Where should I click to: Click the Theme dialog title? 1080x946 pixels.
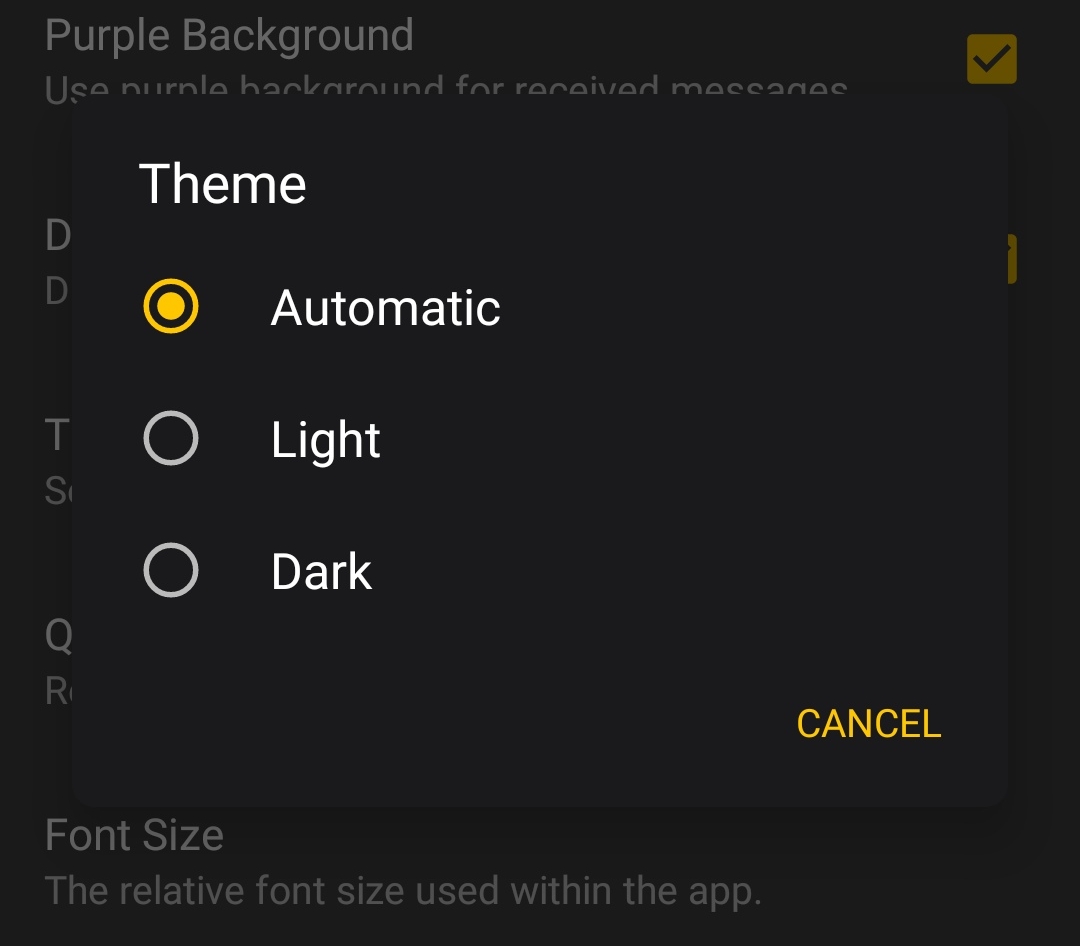click(222, 184)
